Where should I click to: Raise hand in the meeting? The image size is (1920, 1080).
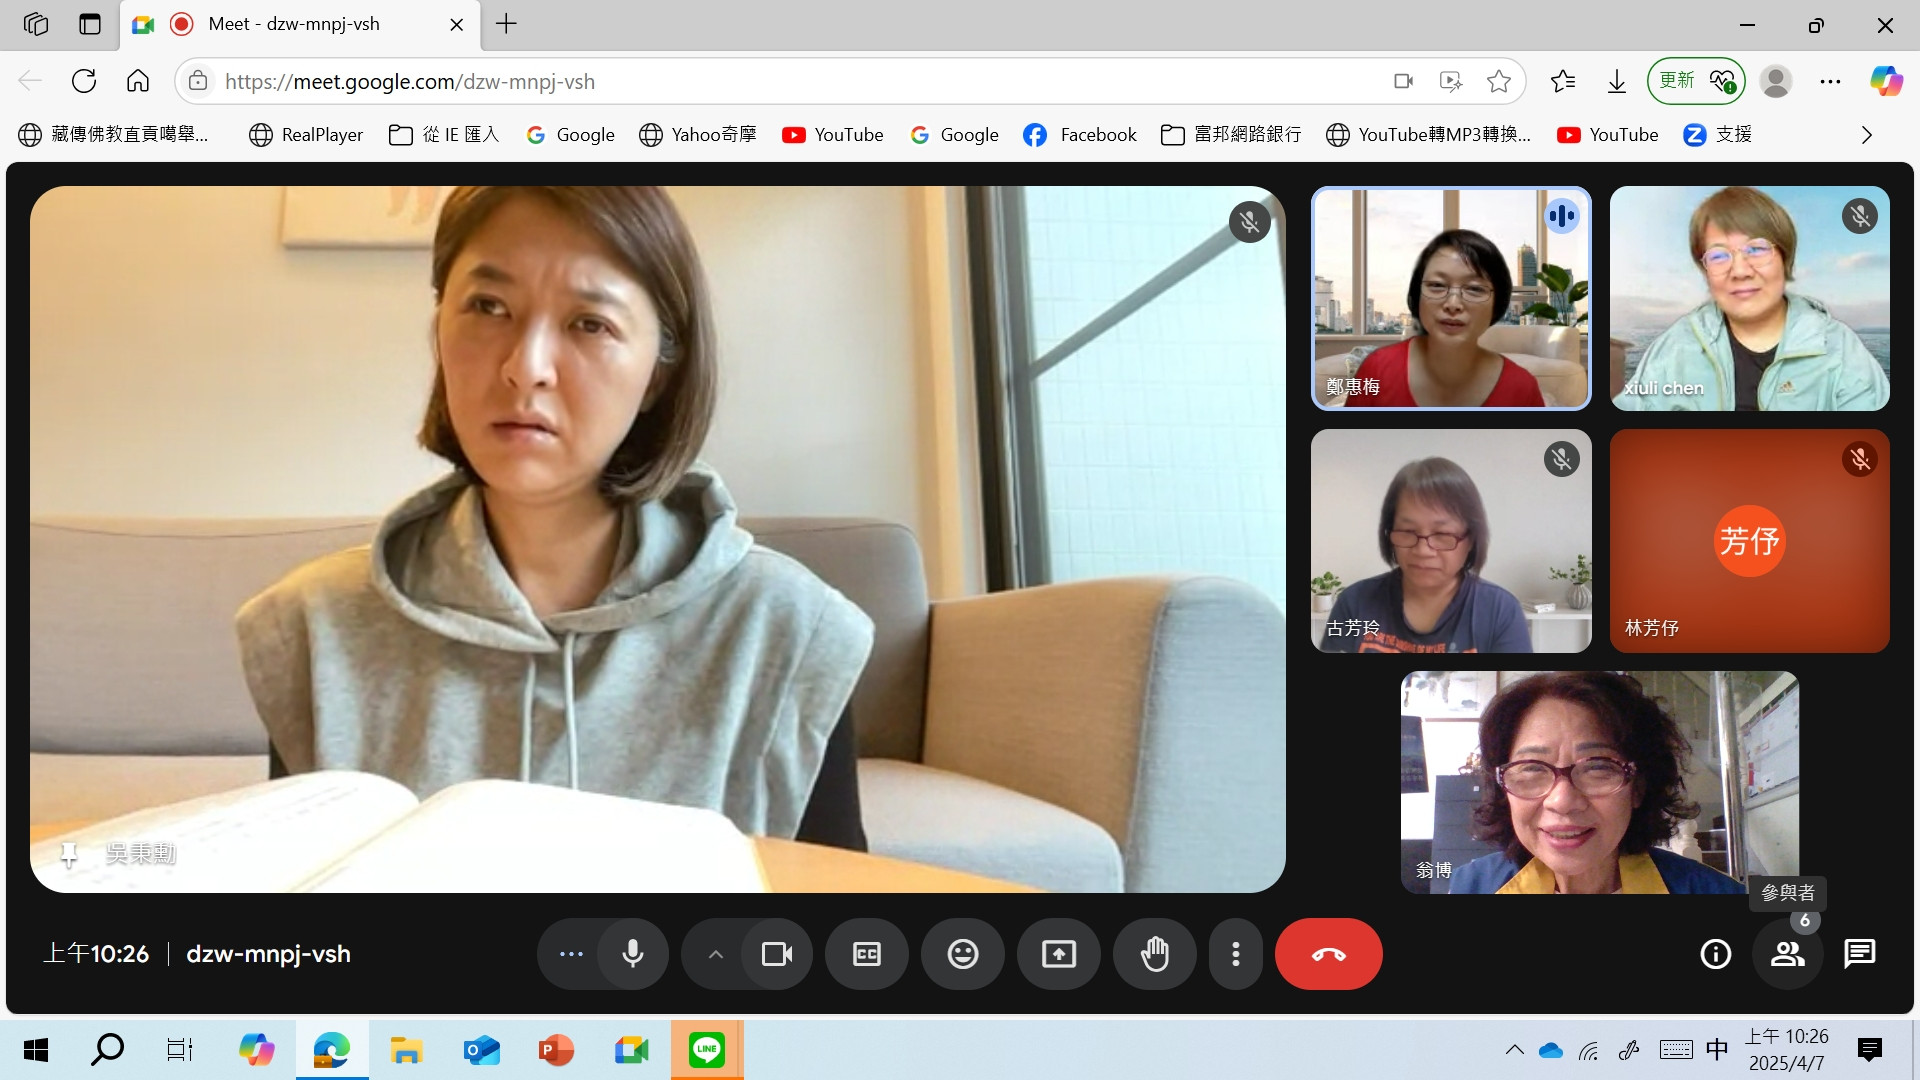(x=1154, y=954)
